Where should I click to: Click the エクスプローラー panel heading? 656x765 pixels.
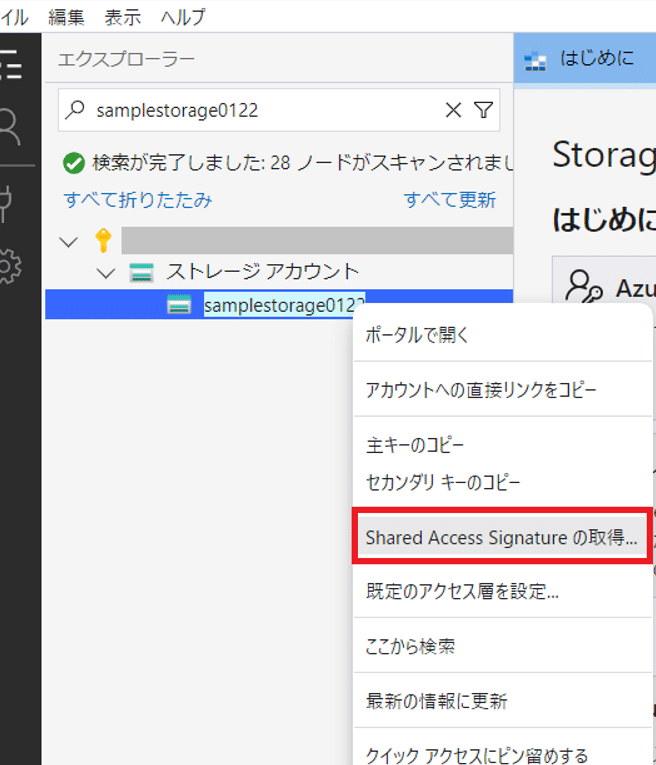click(126, 59)
